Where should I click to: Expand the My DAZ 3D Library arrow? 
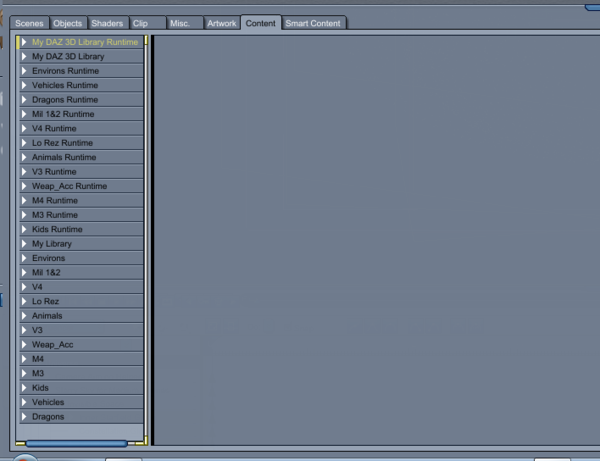pyautogui.click(x=24, y=56)
